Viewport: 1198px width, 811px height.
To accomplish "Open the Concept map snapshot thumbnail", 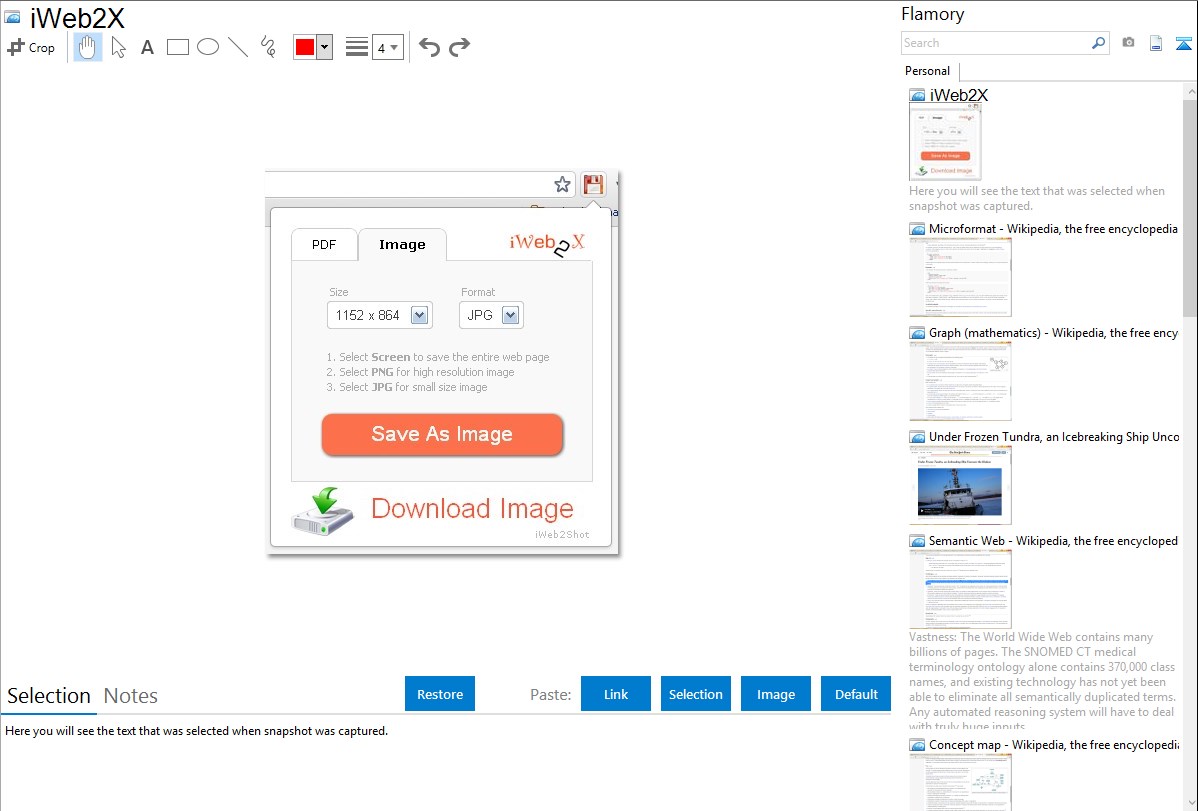I will coord(960,782).
